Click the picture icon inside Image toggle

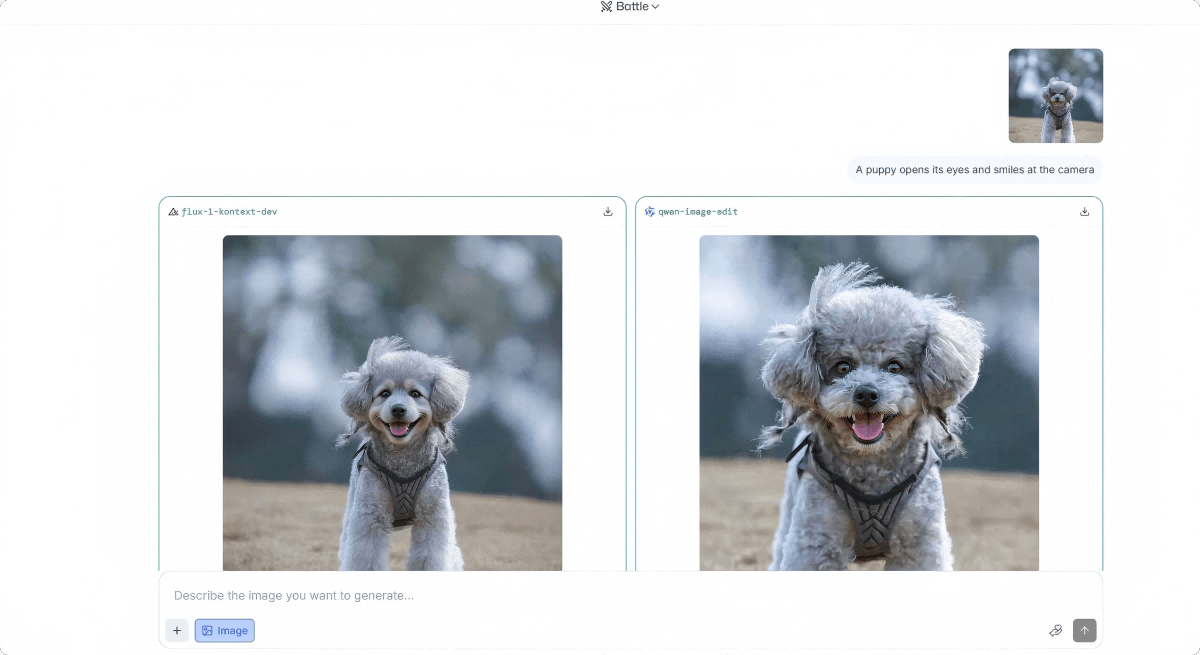point(207,631)
